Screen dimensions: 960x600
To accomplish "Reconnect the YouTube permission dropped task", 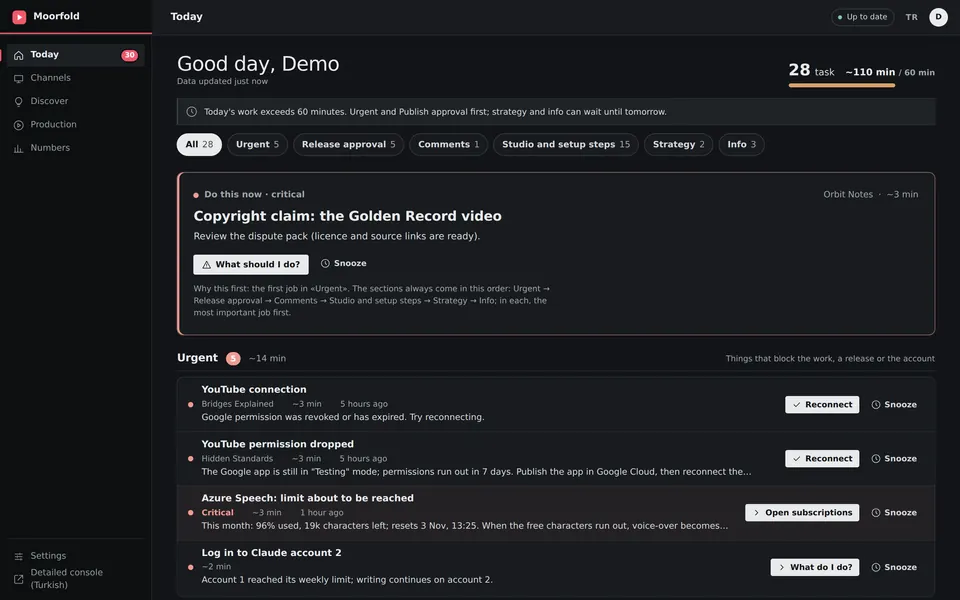I will tap(822, 459).
